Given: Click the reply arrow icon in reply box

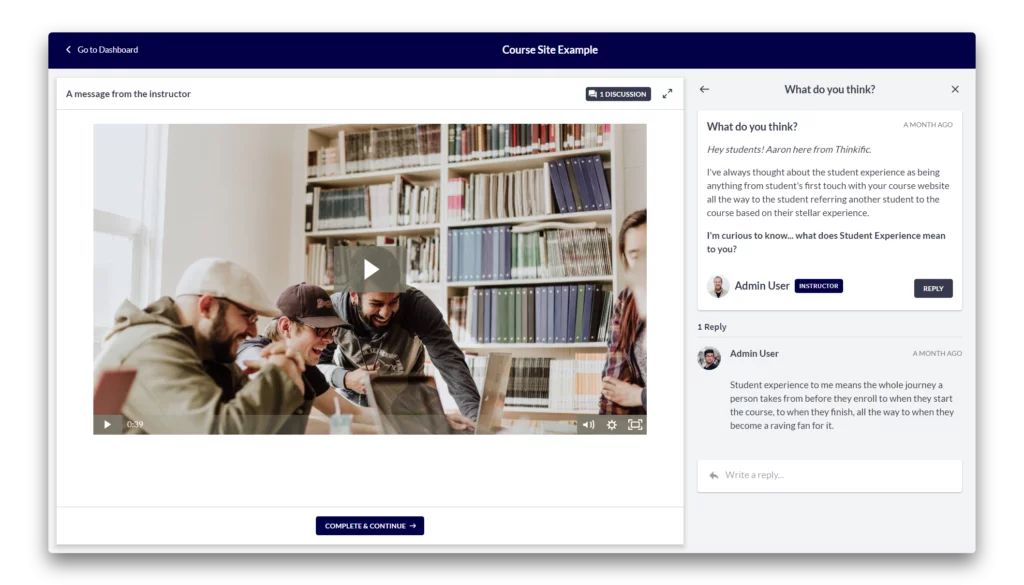Looking at the screenshot, I should 714,475.
